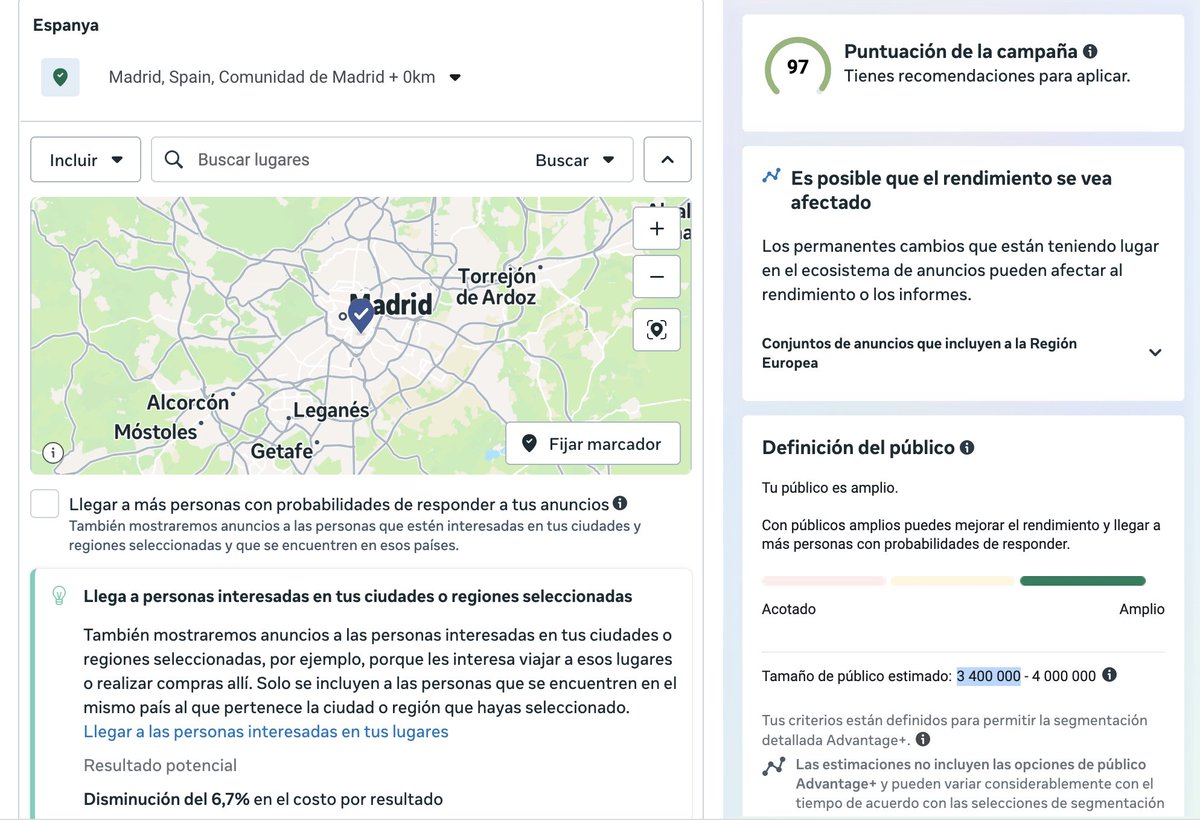The width and height of the screenshot is (1200, 820).
Task: Click the map attribution info icon
Action: [x=51, y=453]
